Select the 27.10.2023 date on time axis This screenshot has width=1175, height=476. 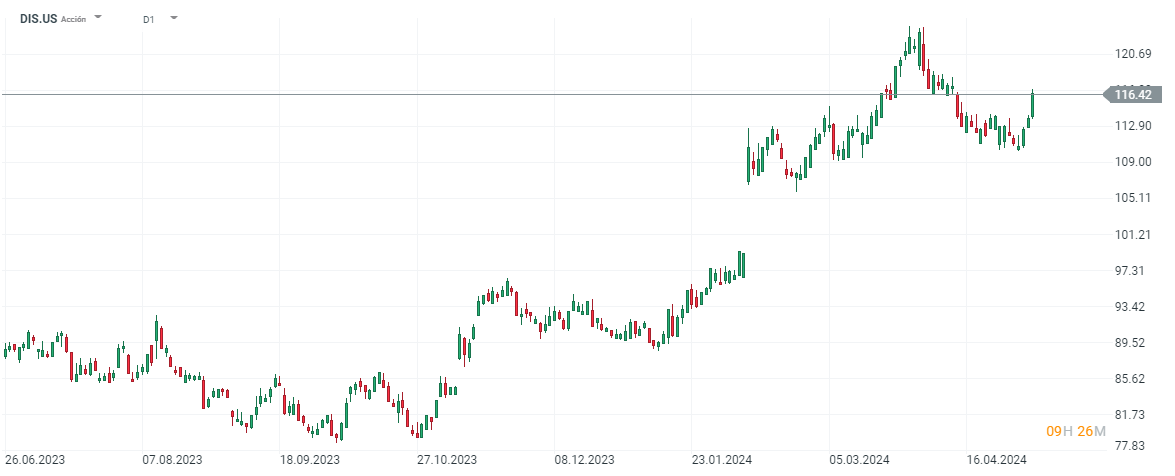[x=447, y=460]
